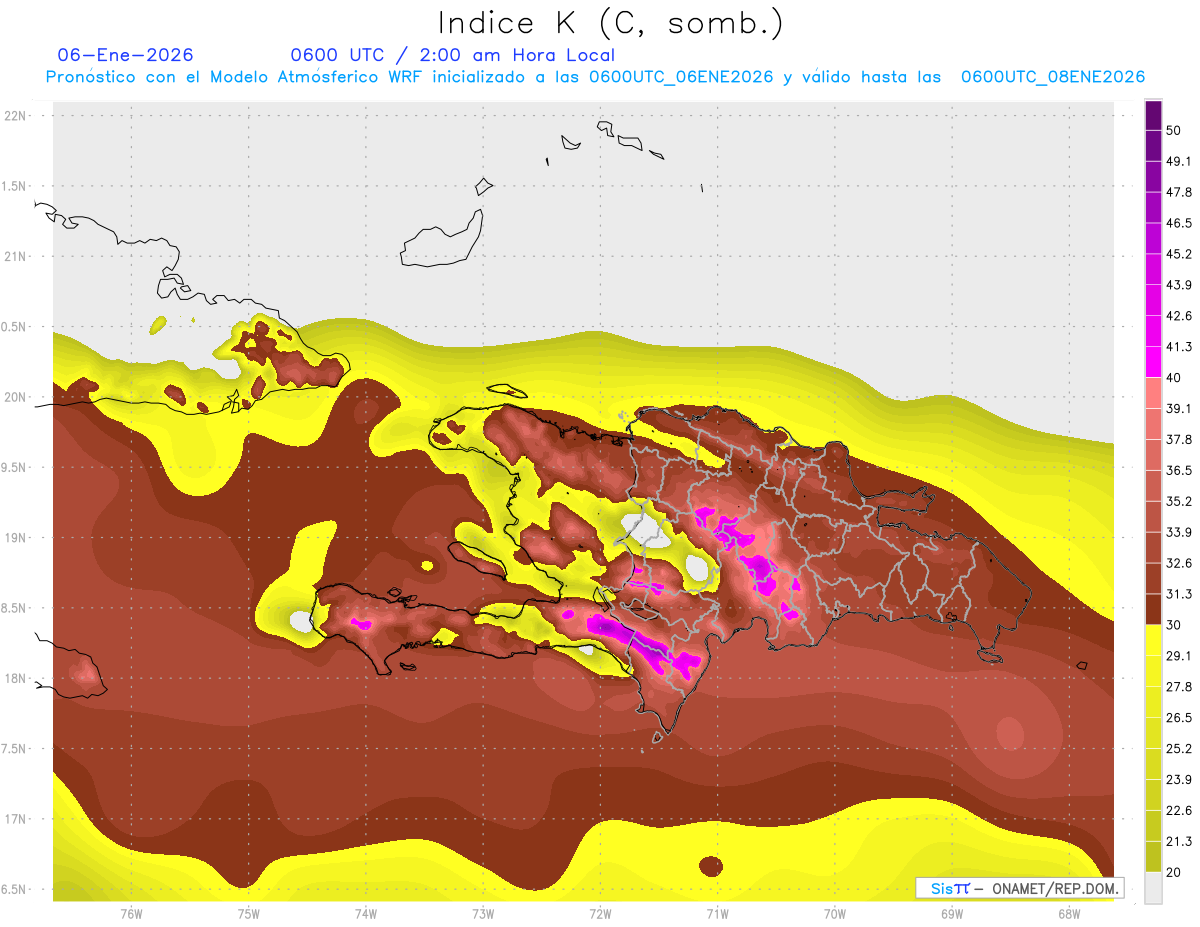Click the colorbar value label "37.8"
The width and height of the screenshot is (1200, 927).
coord(1178,439)
